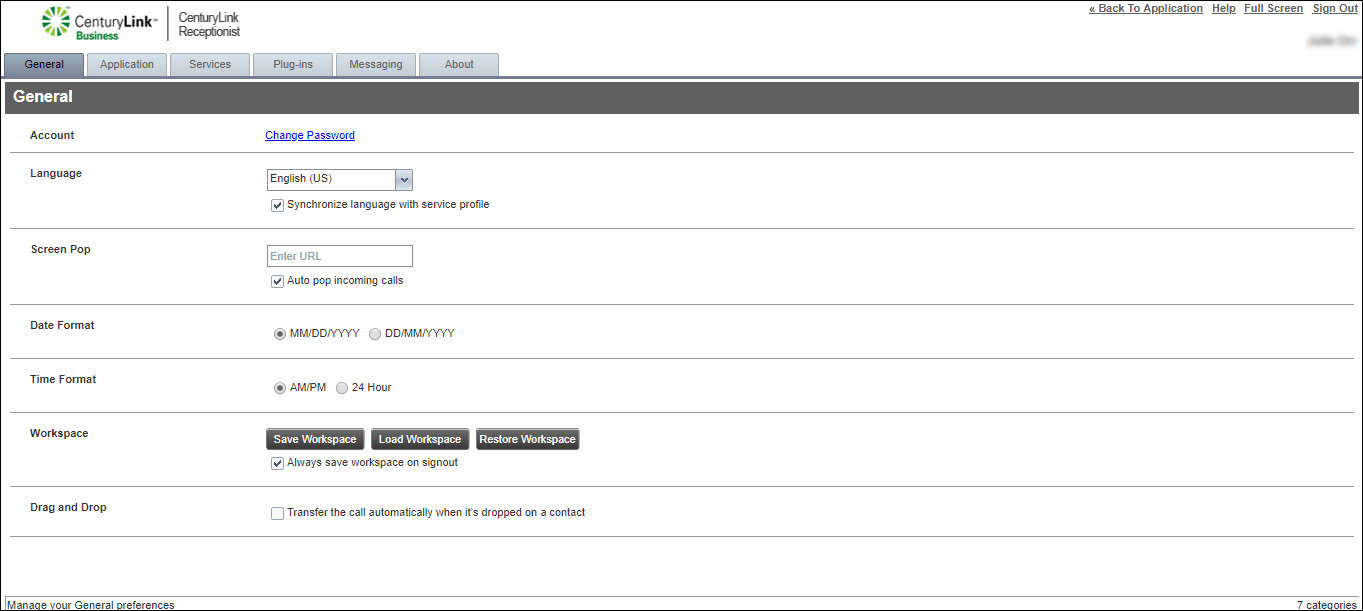Click the Language label
1363x611 pixels.
(x=56, y=173)
